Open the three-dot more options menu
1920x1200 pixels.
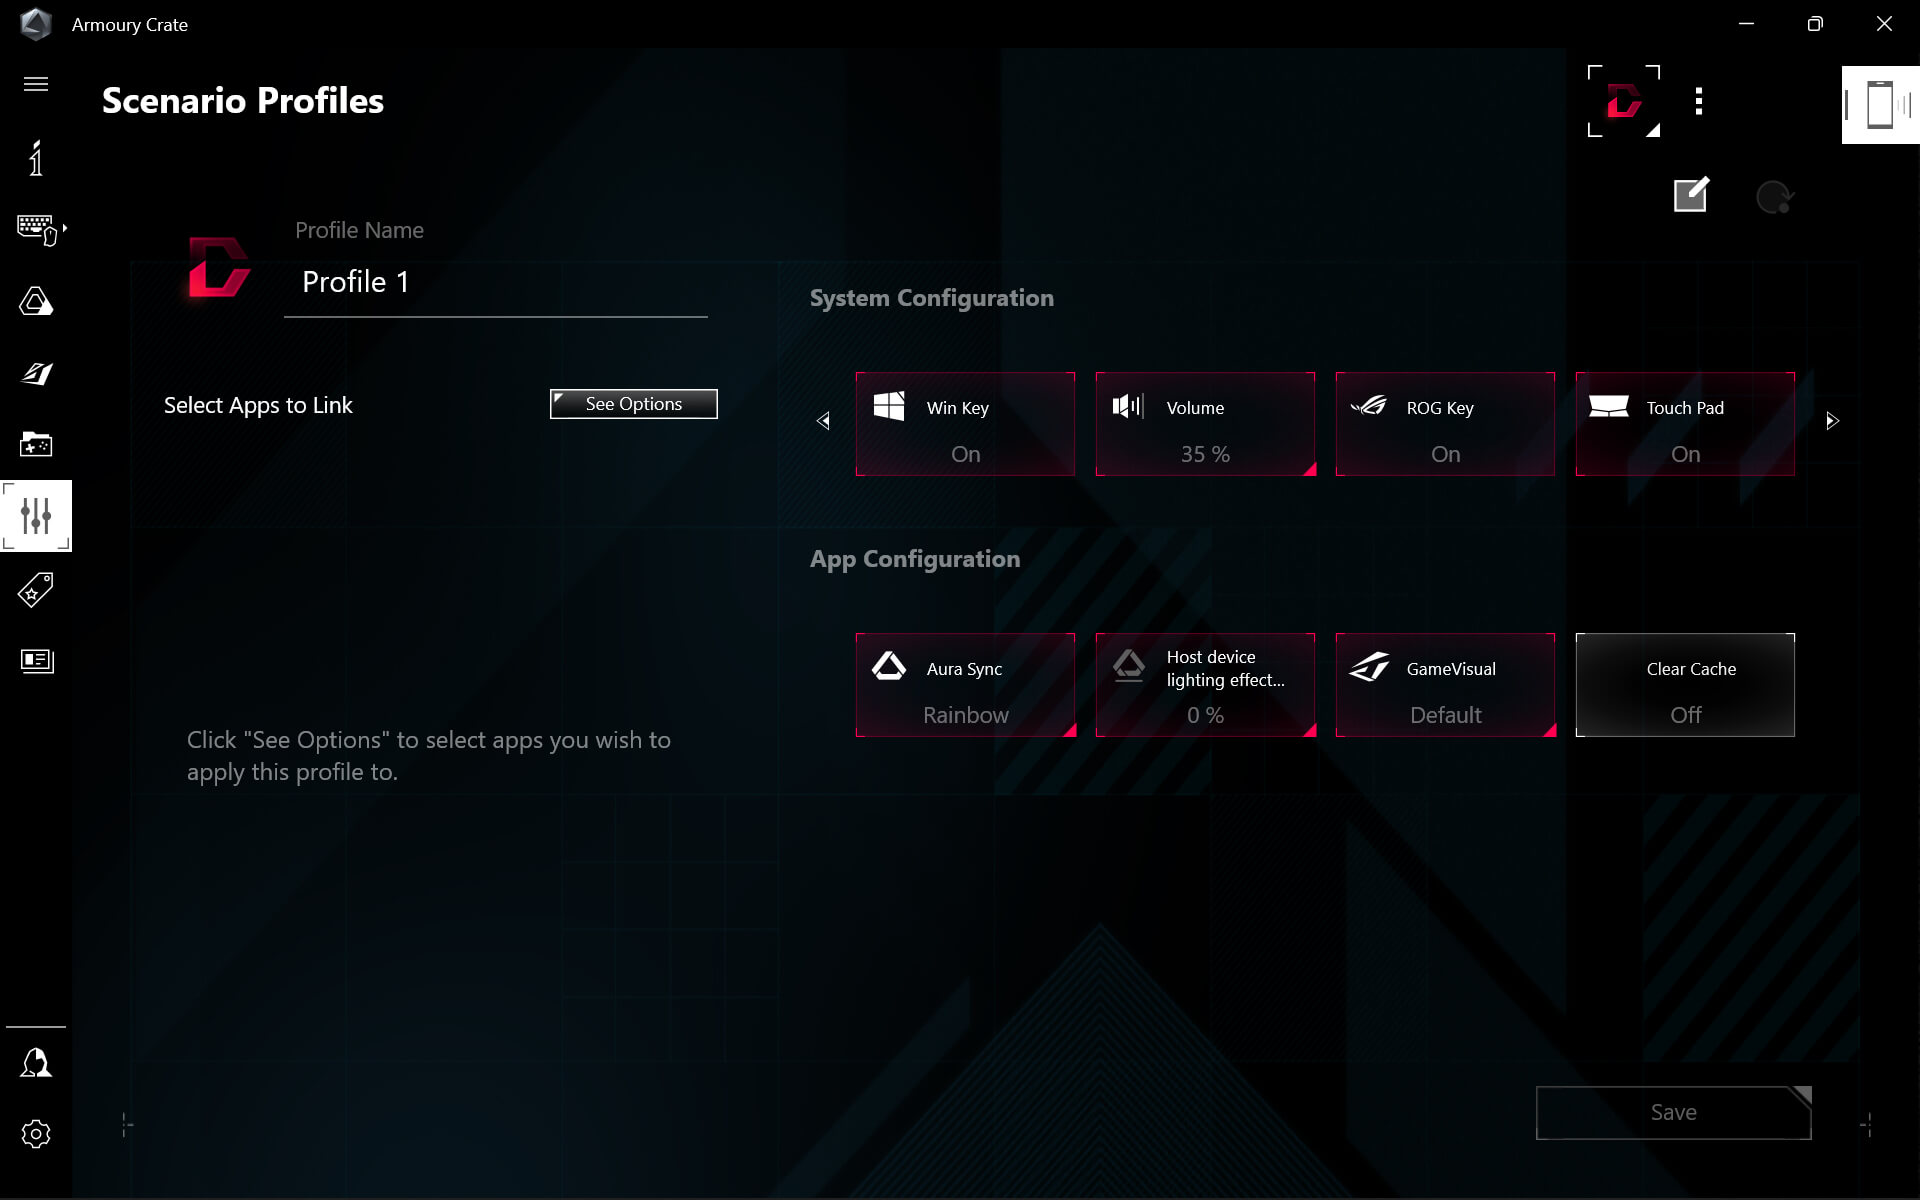coord(1697,100)
